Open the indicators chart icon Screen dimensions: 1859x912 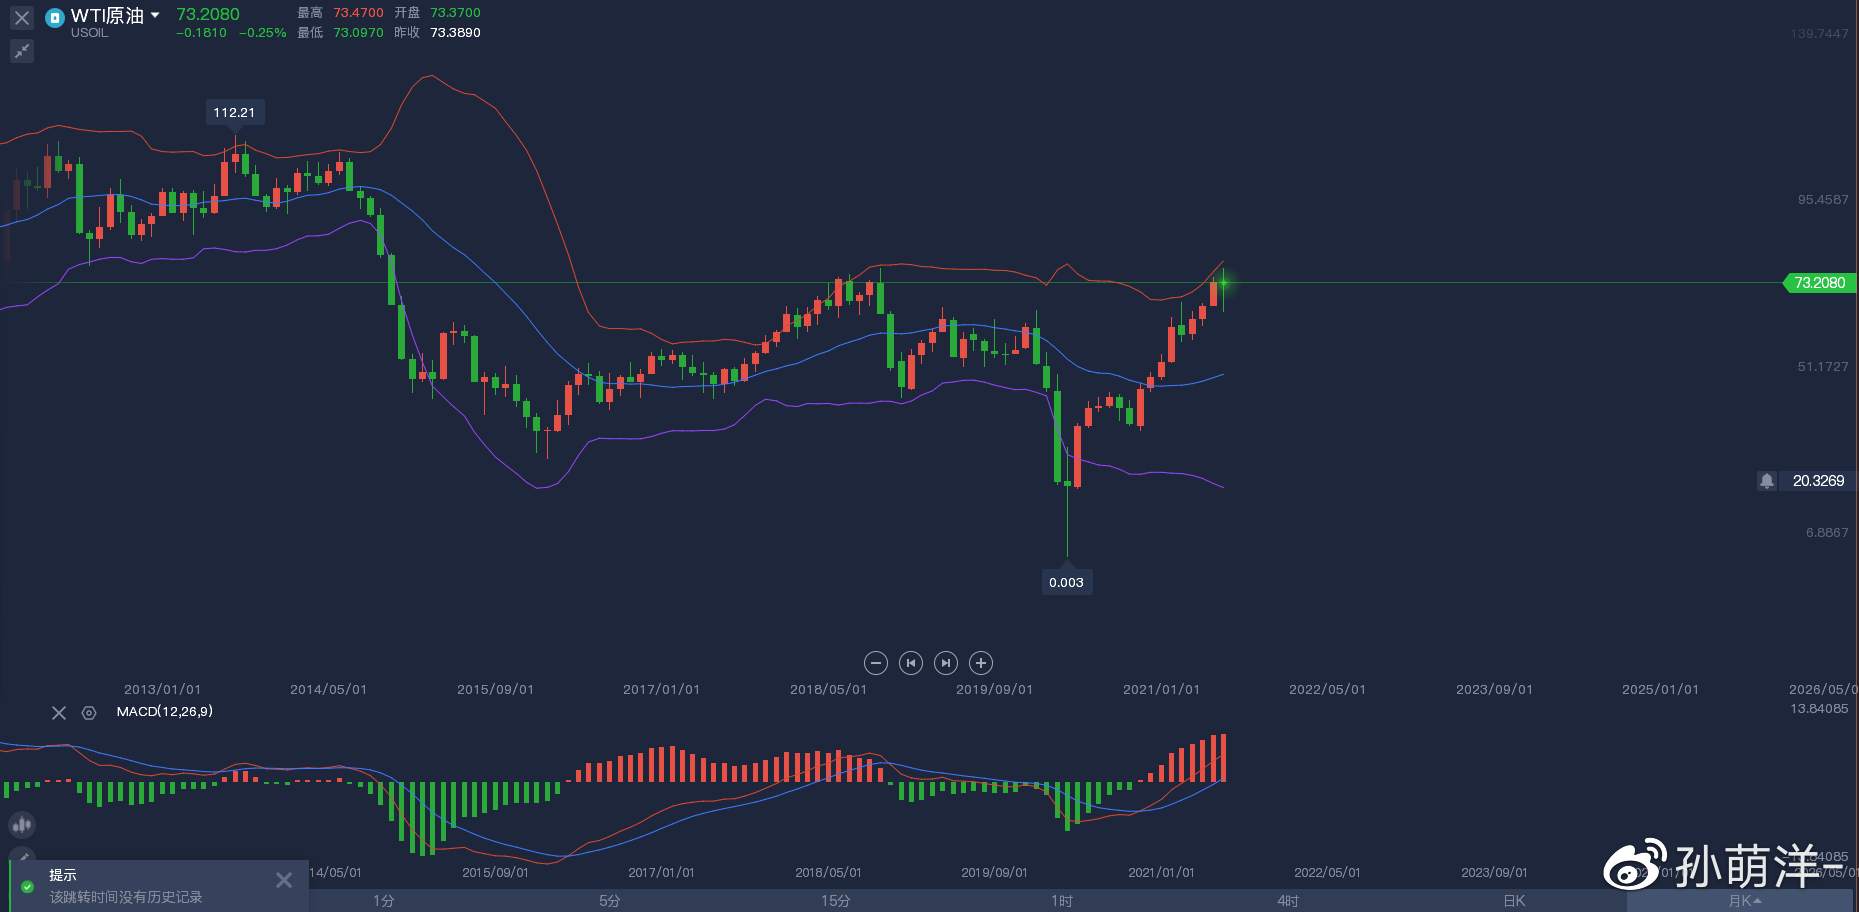(x=21, y=825)
